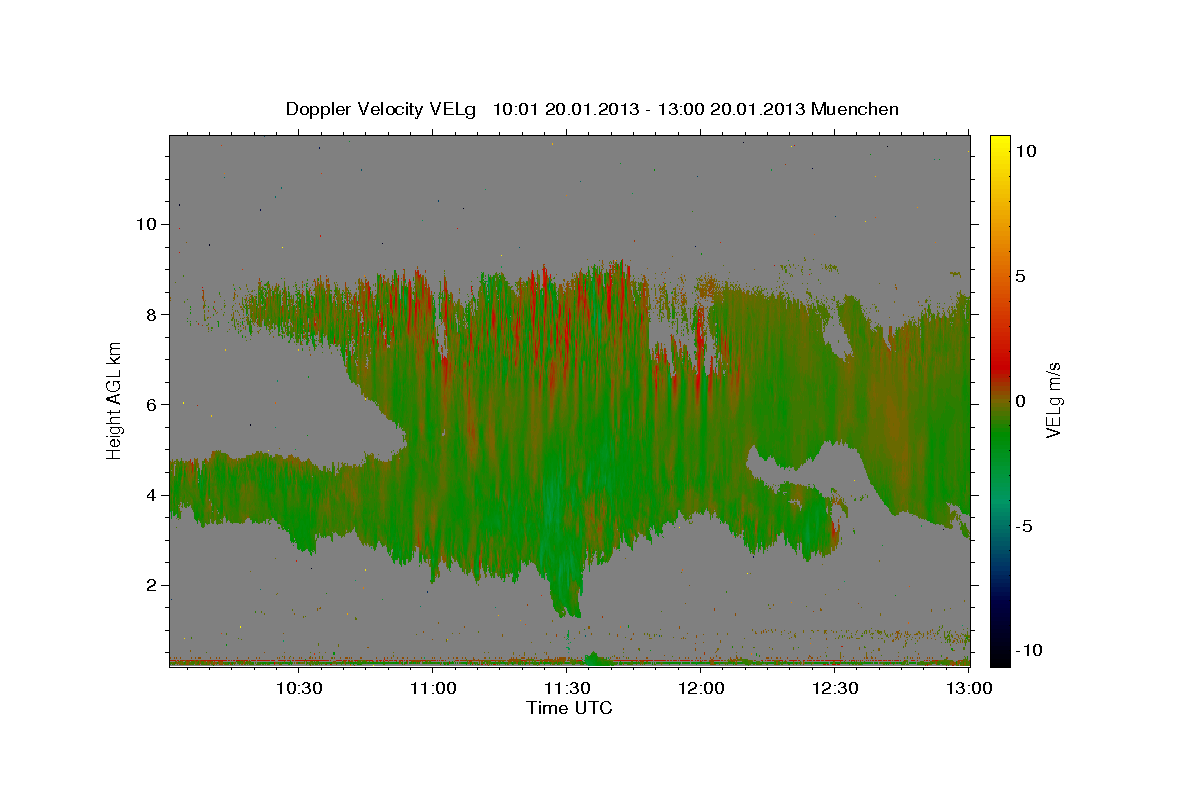This screenshot has height=800, width=1200.
Task: Click the height axis label 2
Action: point(150,585)
